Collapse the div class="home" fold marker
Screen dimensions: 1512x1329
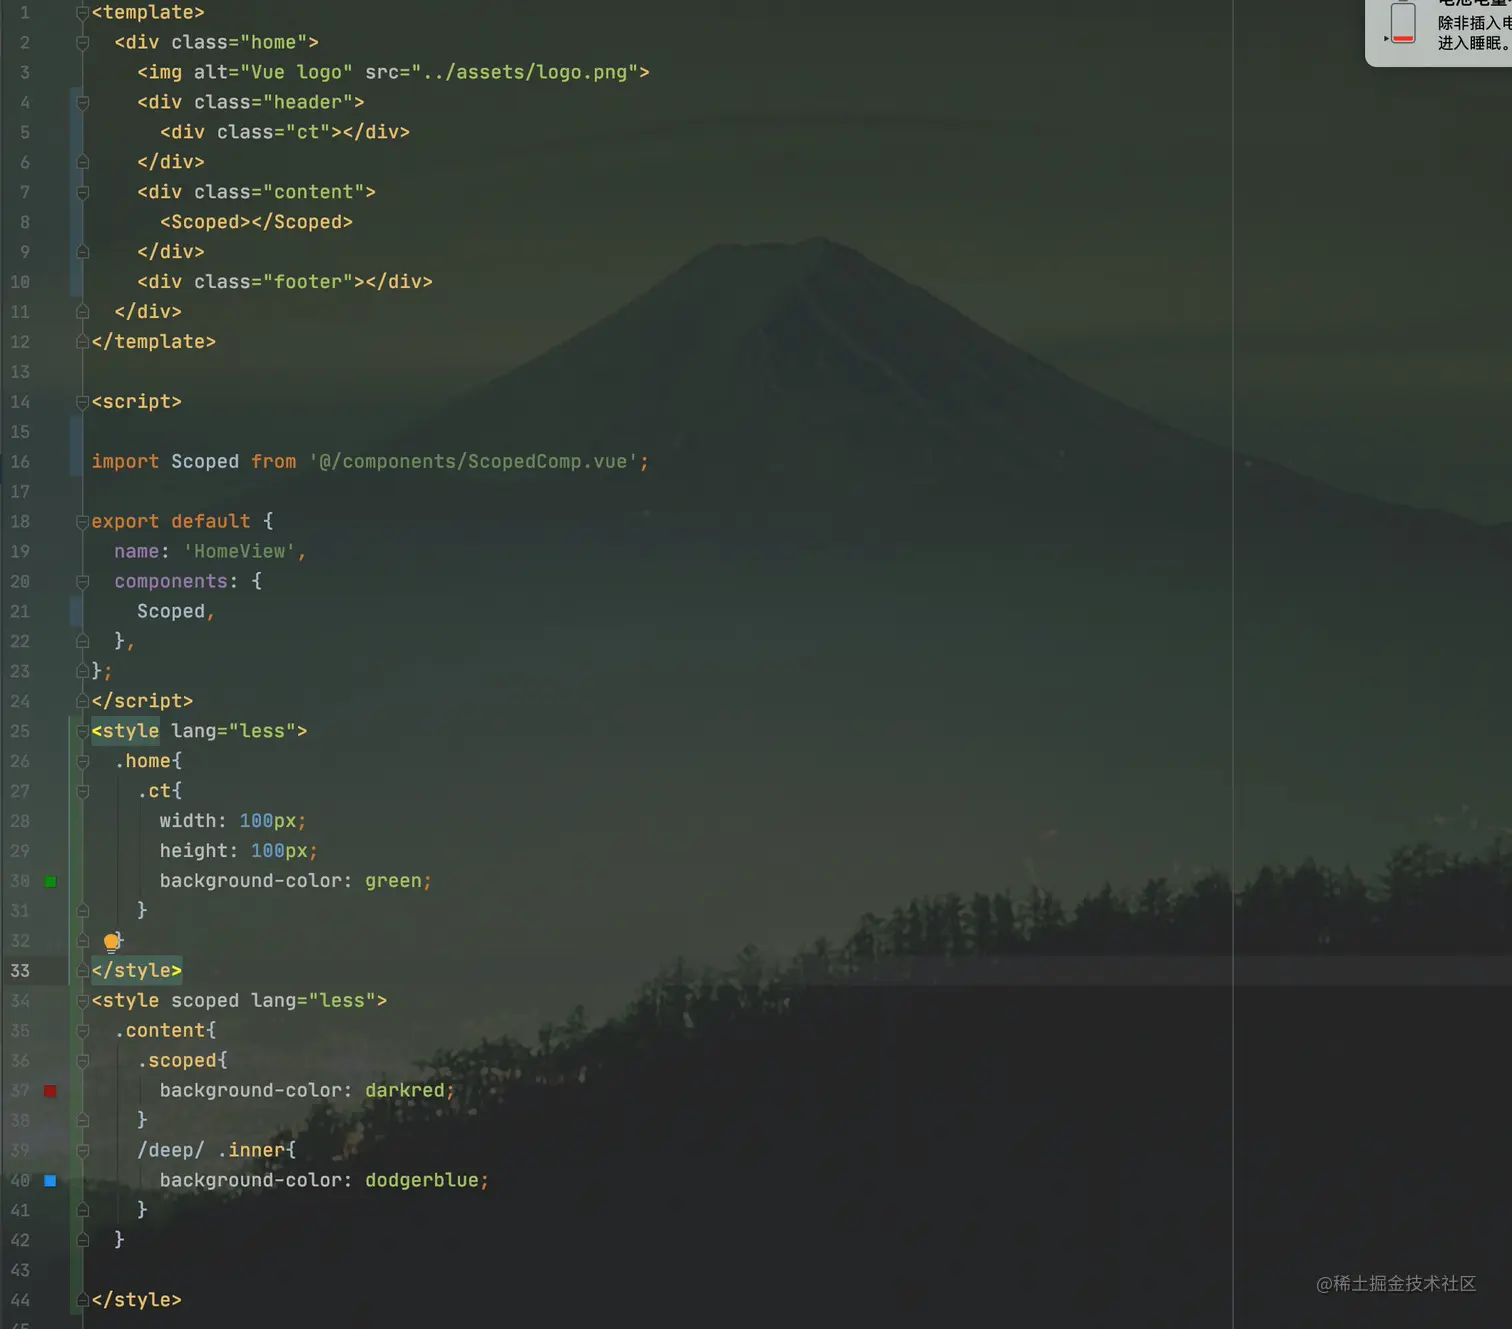click(x=83, y=43)
